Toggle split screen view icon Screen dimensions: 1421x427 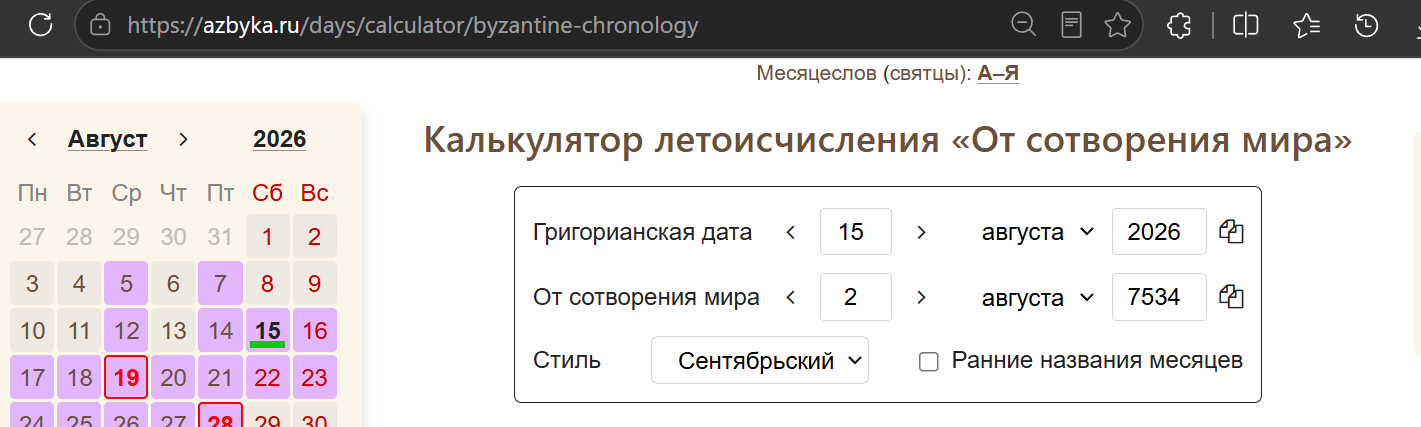click(x=1245, y=25)
